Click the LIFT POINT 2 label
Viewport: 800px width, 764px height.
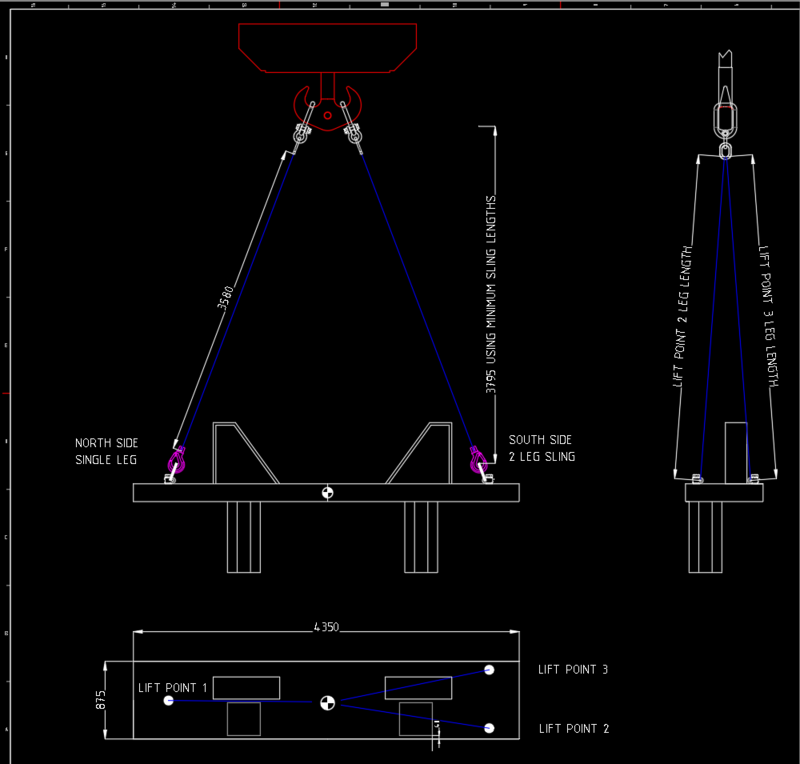(575, 729)
